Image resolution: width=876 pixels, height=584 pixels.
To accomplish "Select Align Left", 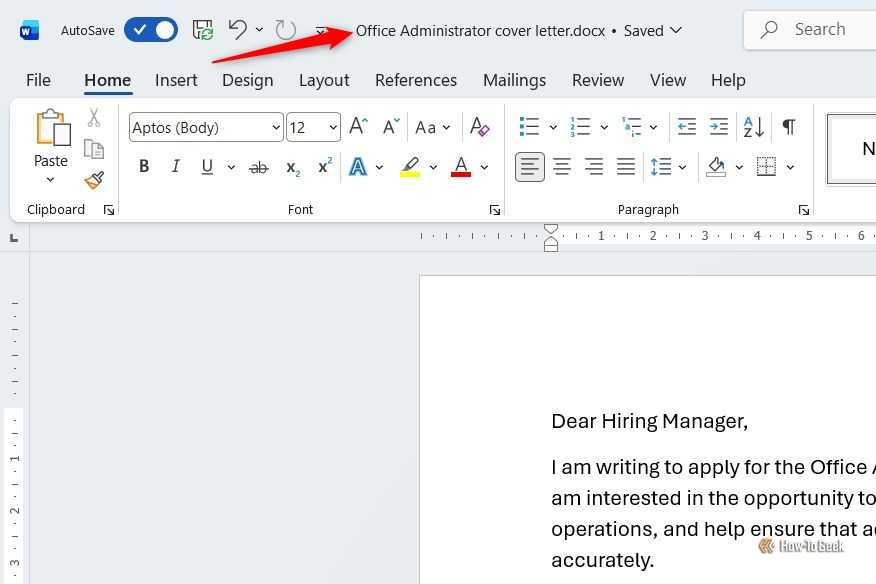I will click(530, 167).
